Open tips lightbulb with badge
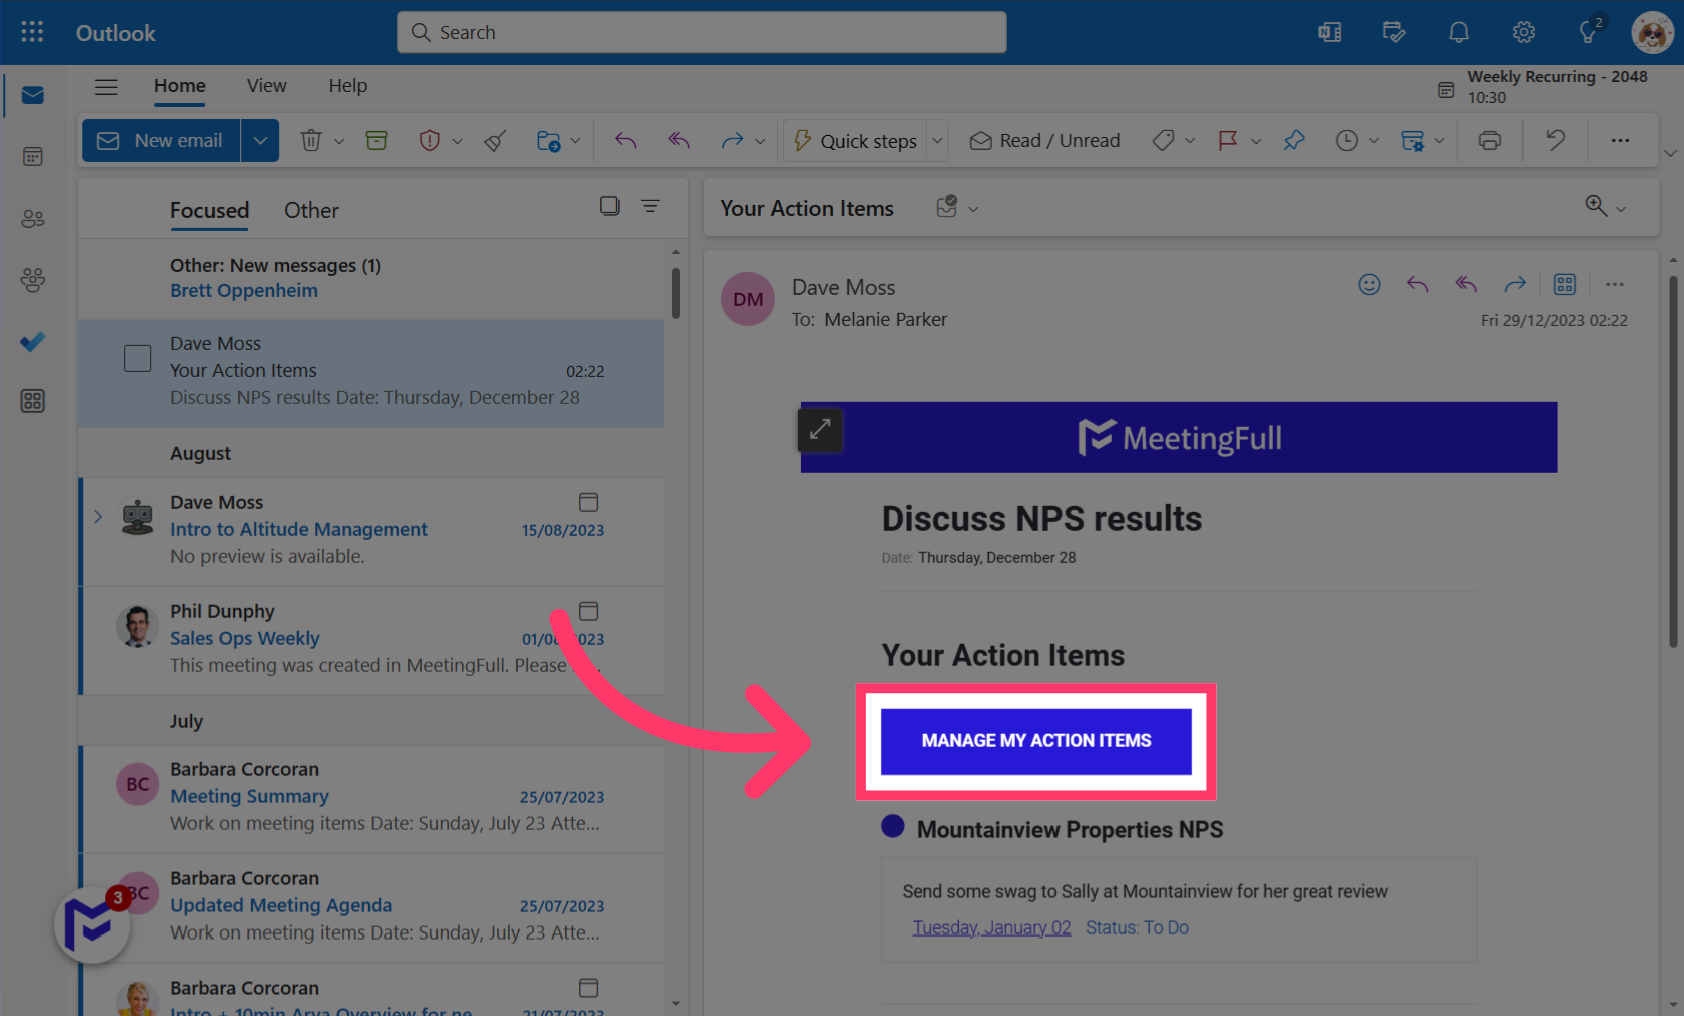The width and height of the screenshot is (1684, 1016). click(1589, 32)
